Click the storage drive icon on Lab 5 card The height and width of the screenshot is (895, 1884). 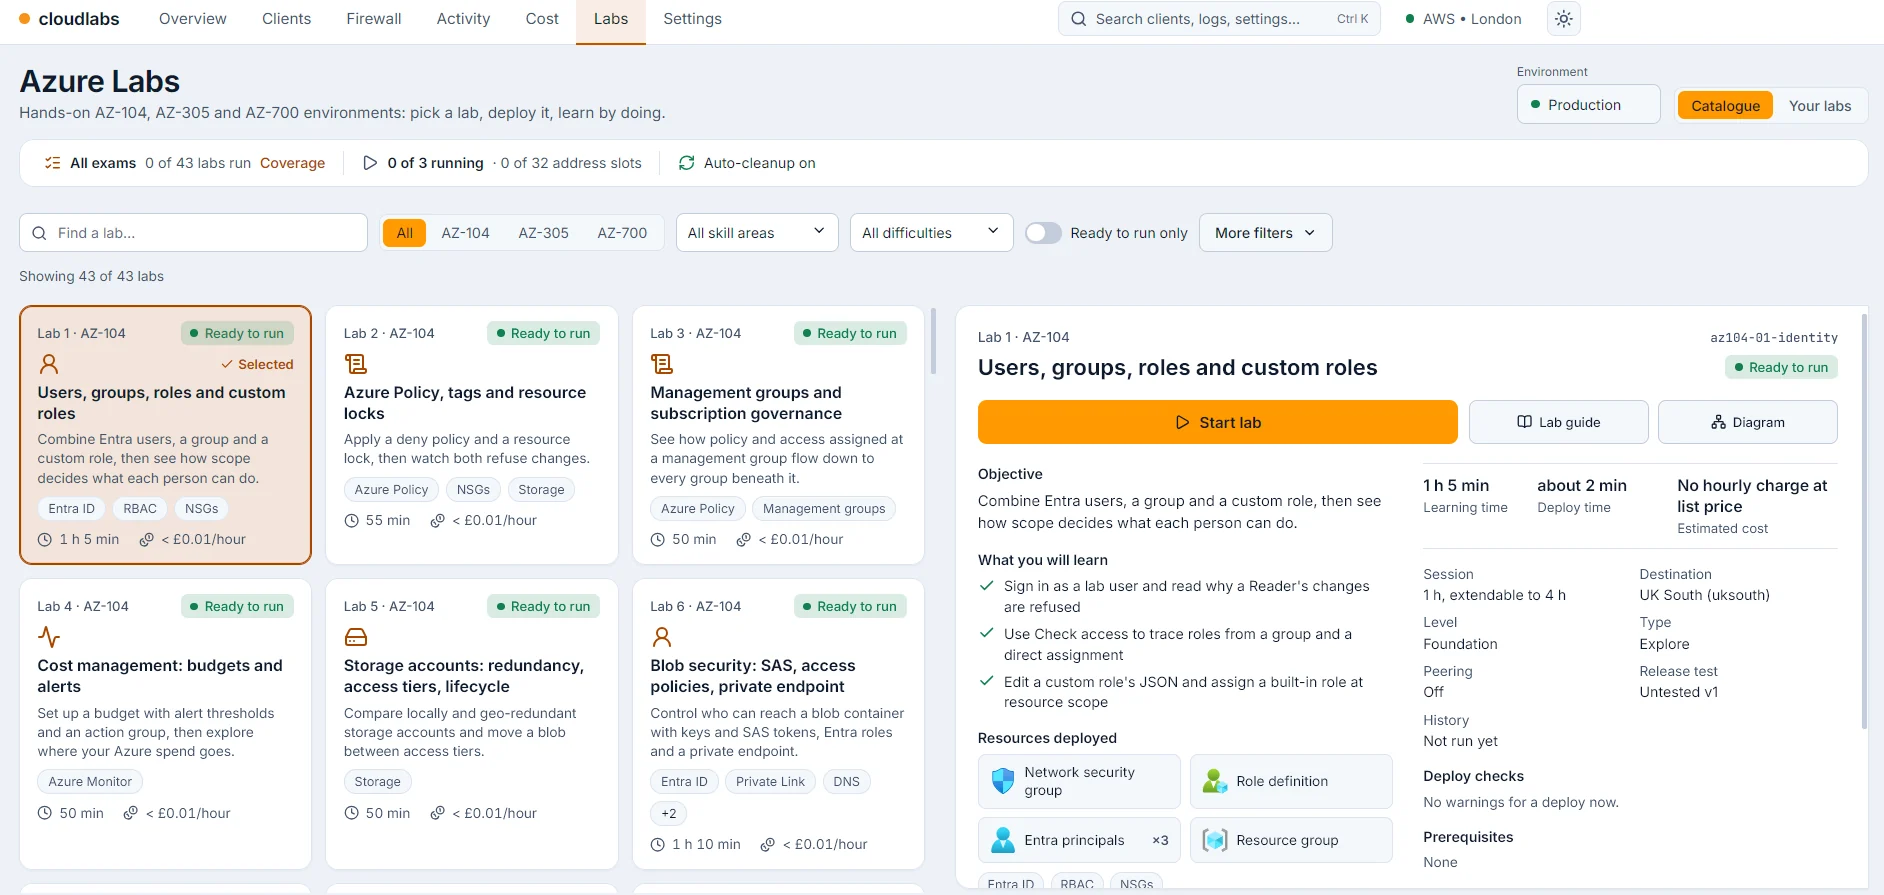355,637
